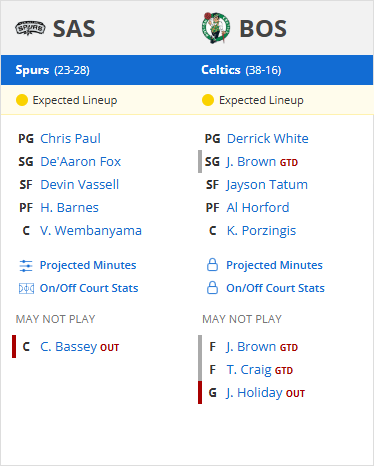Click the yellow Expected Lineup dot for Spurs
Viewport: 374px width, 466px height.
(x=22, y=100)
